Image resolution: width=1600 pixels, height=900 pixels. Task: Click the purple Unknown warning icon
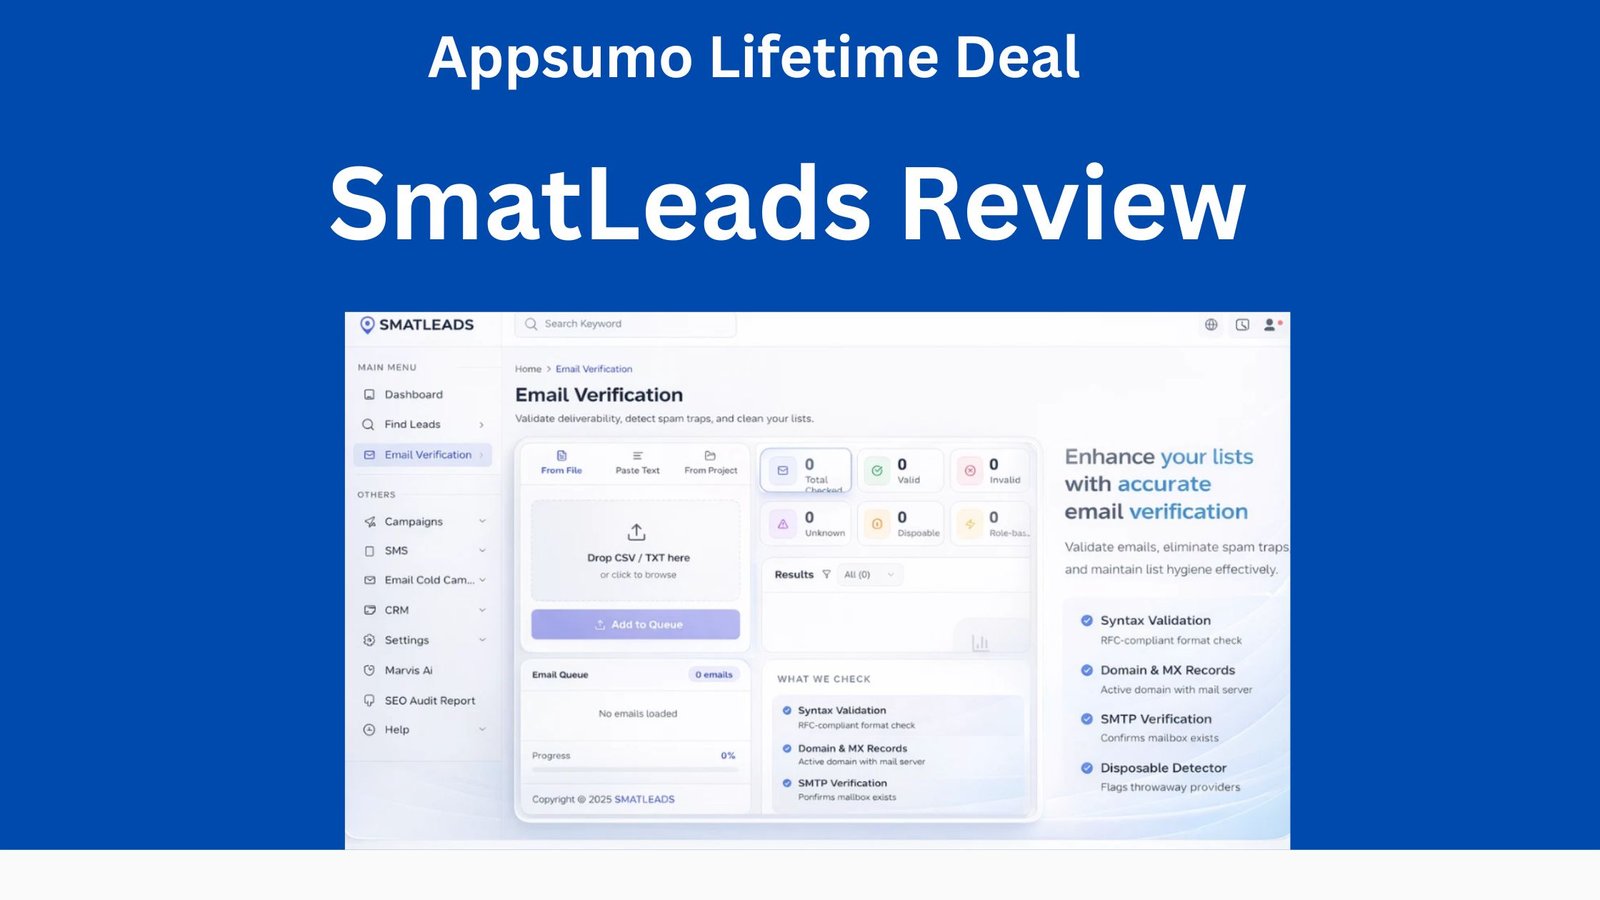click(x=783, y=524)
